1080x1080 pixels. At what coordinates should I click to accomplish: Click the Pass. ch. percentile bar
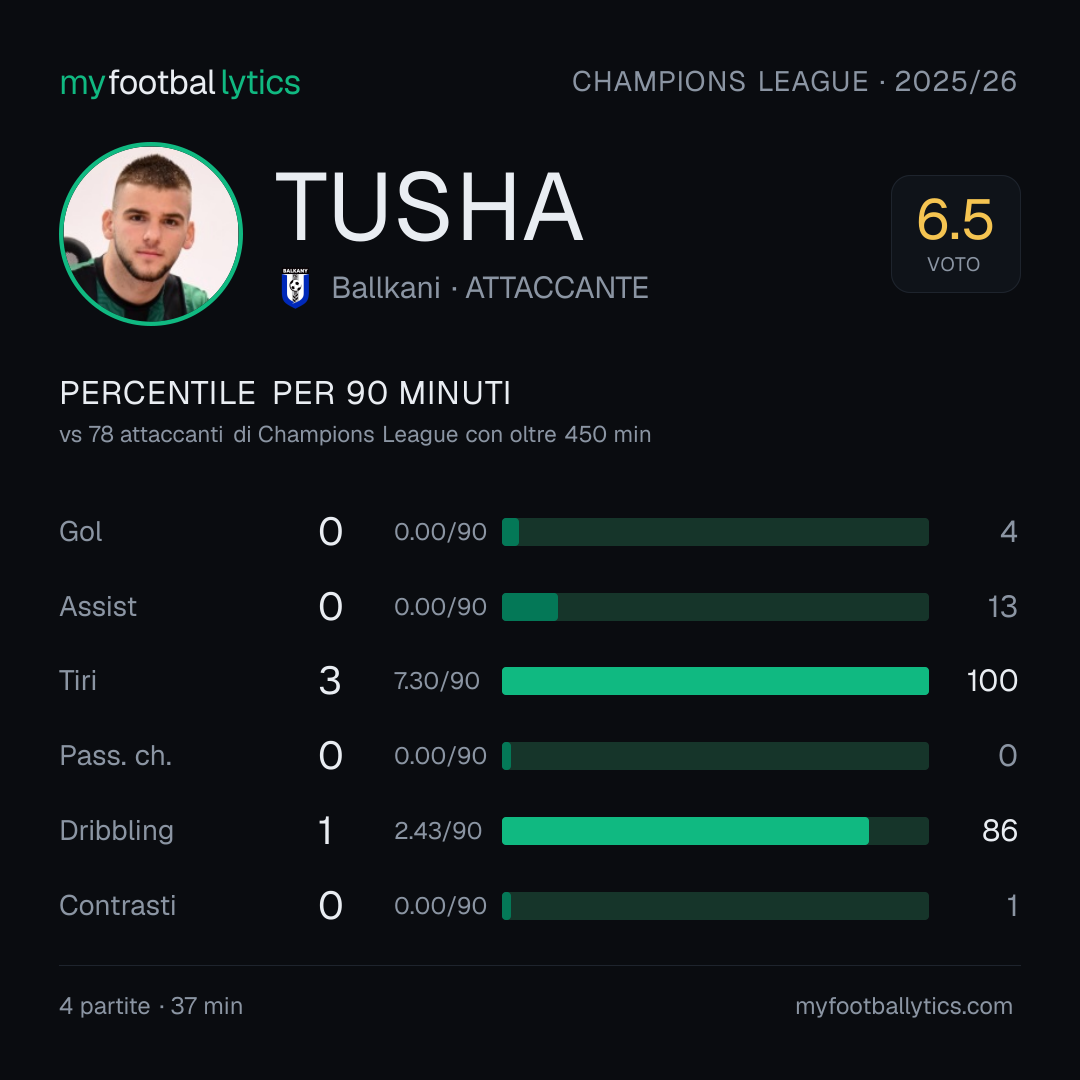point(715,756)
